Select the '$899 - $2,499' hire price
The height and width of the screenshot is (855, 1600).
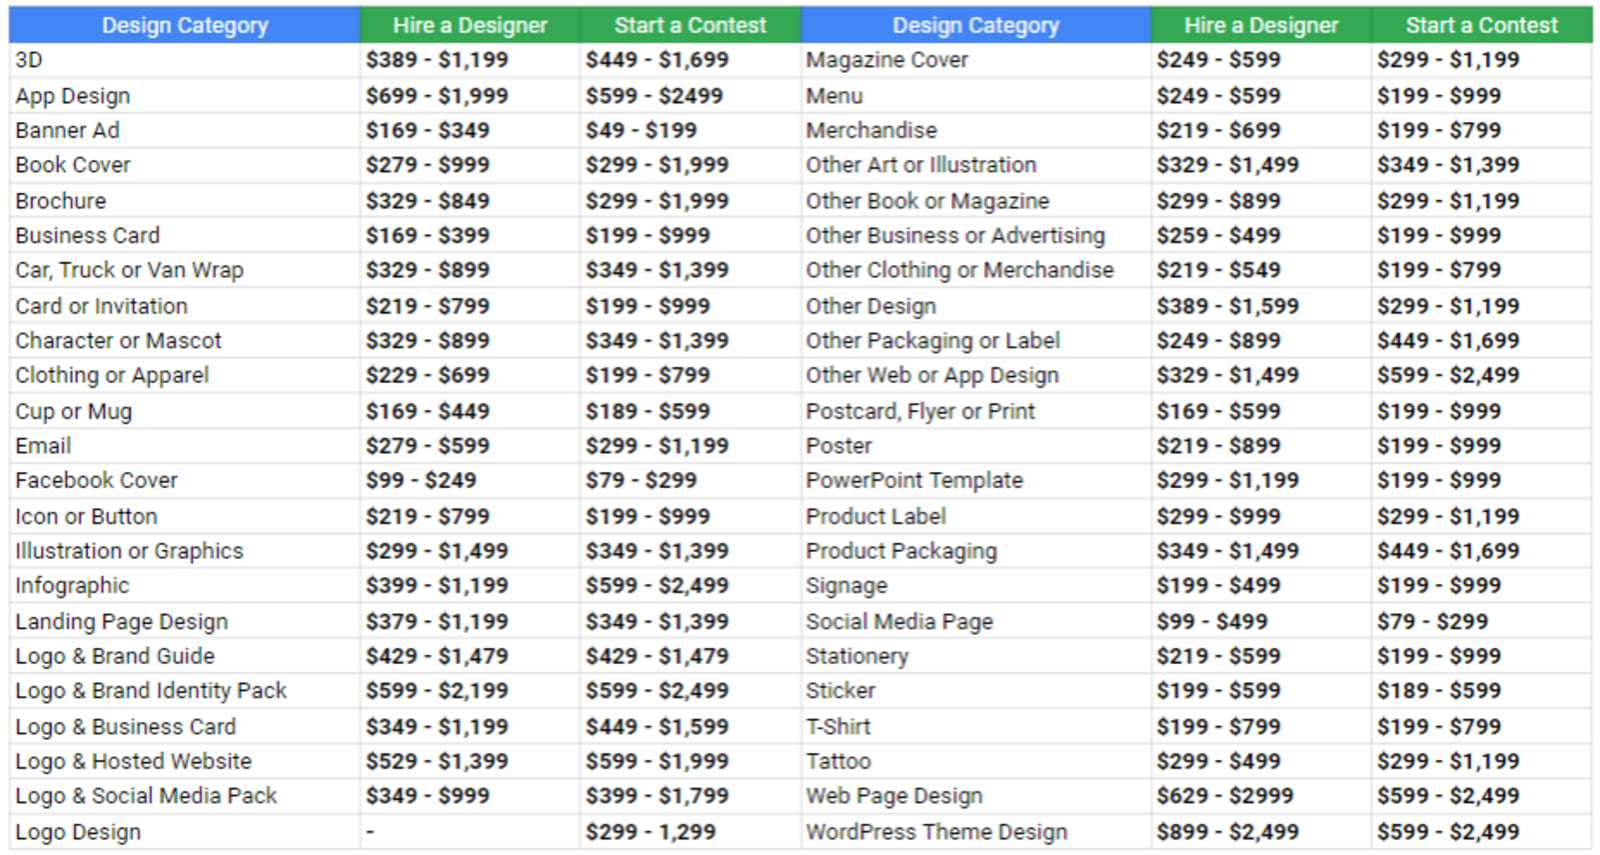click(1261, 832)
